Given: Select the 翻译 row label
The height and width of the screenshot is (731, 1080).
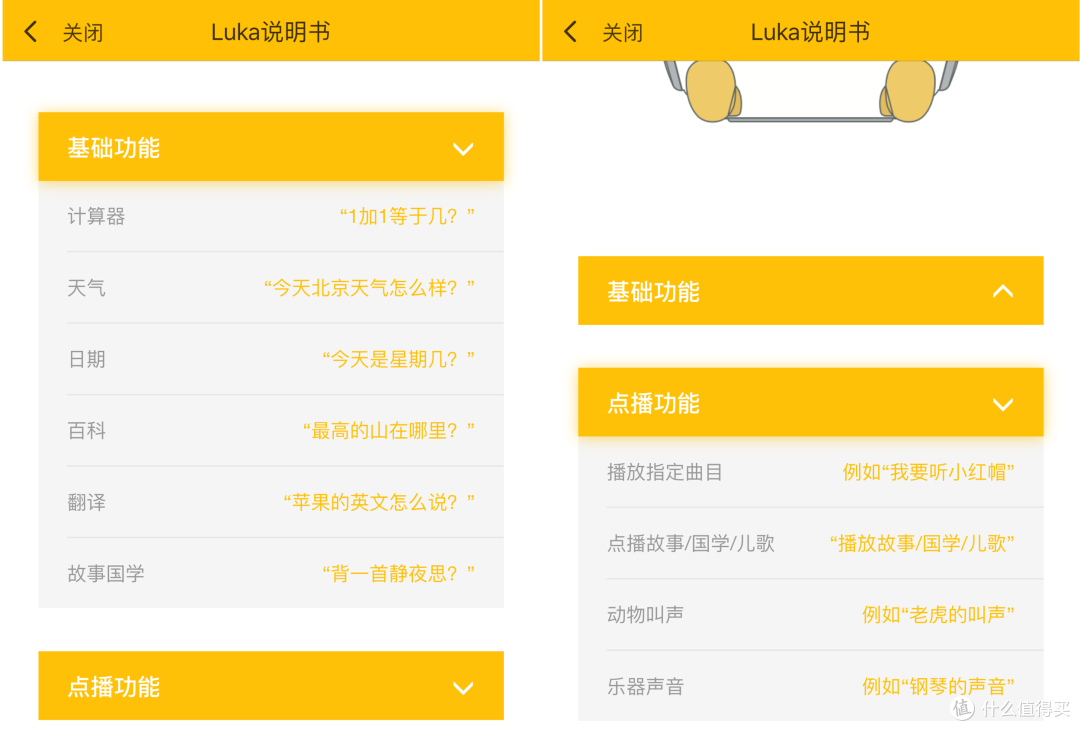Looking at the screenshot, I should [87, 502].
